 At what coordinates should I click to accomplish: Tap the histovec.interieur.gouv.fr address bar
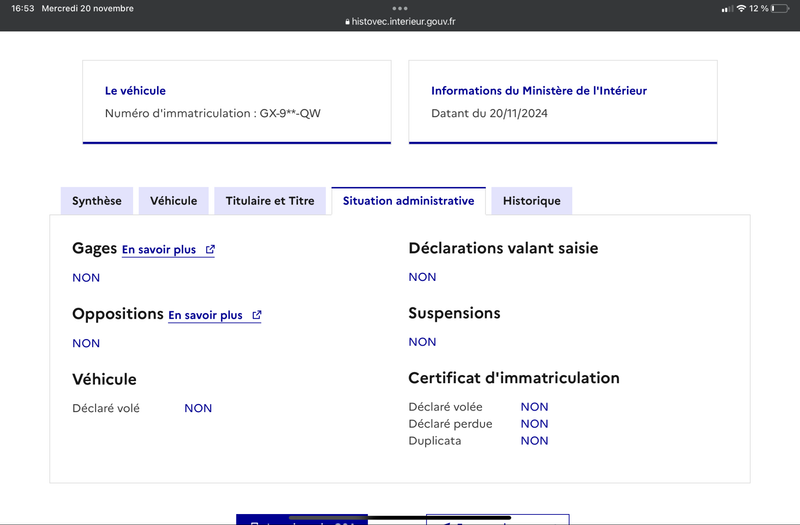(x=400, y=21)
